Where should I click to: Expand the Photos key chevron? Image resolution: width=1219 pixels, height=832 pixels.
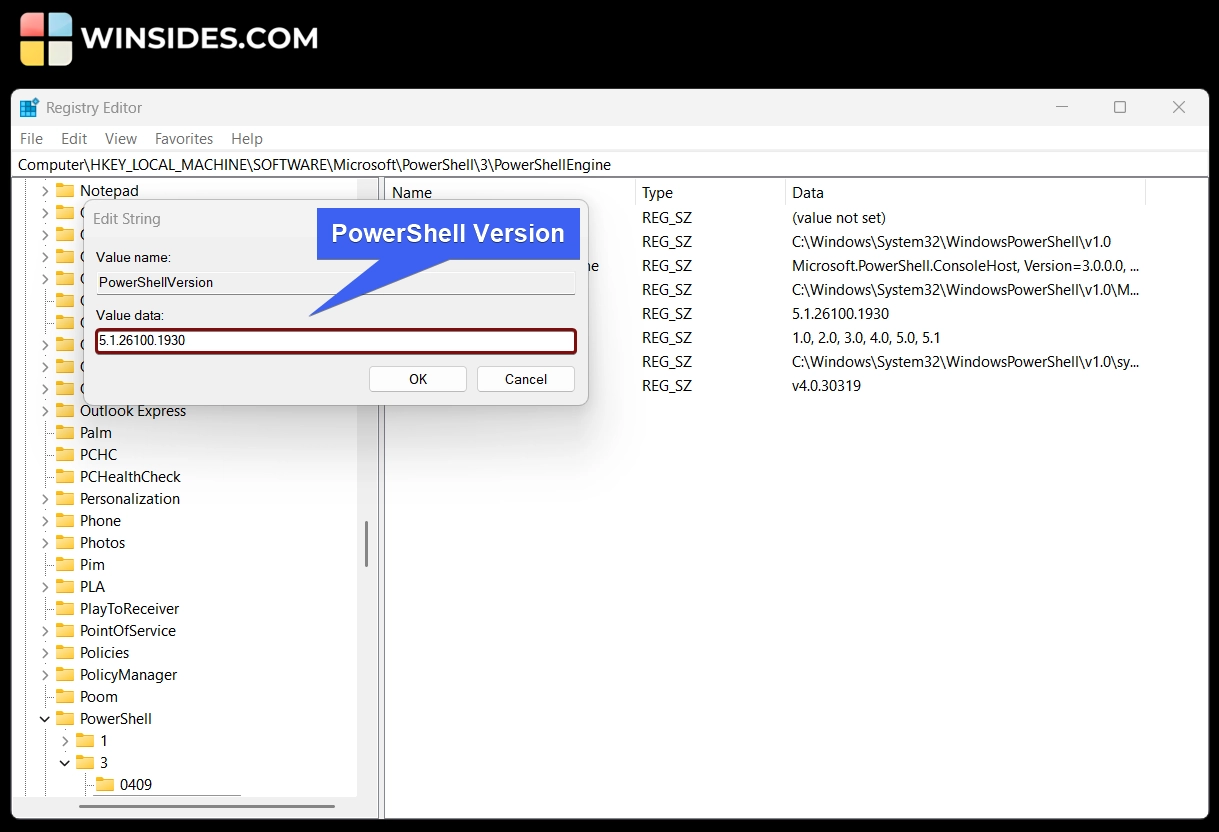point(45,543)
